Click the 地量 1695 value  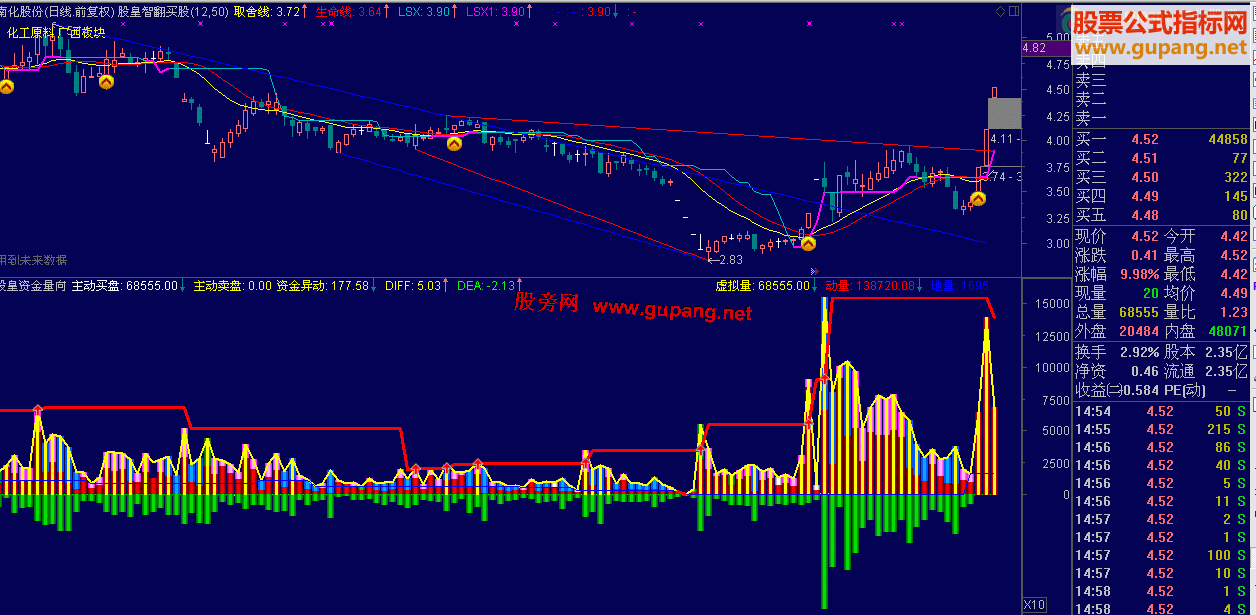[959, 286]
